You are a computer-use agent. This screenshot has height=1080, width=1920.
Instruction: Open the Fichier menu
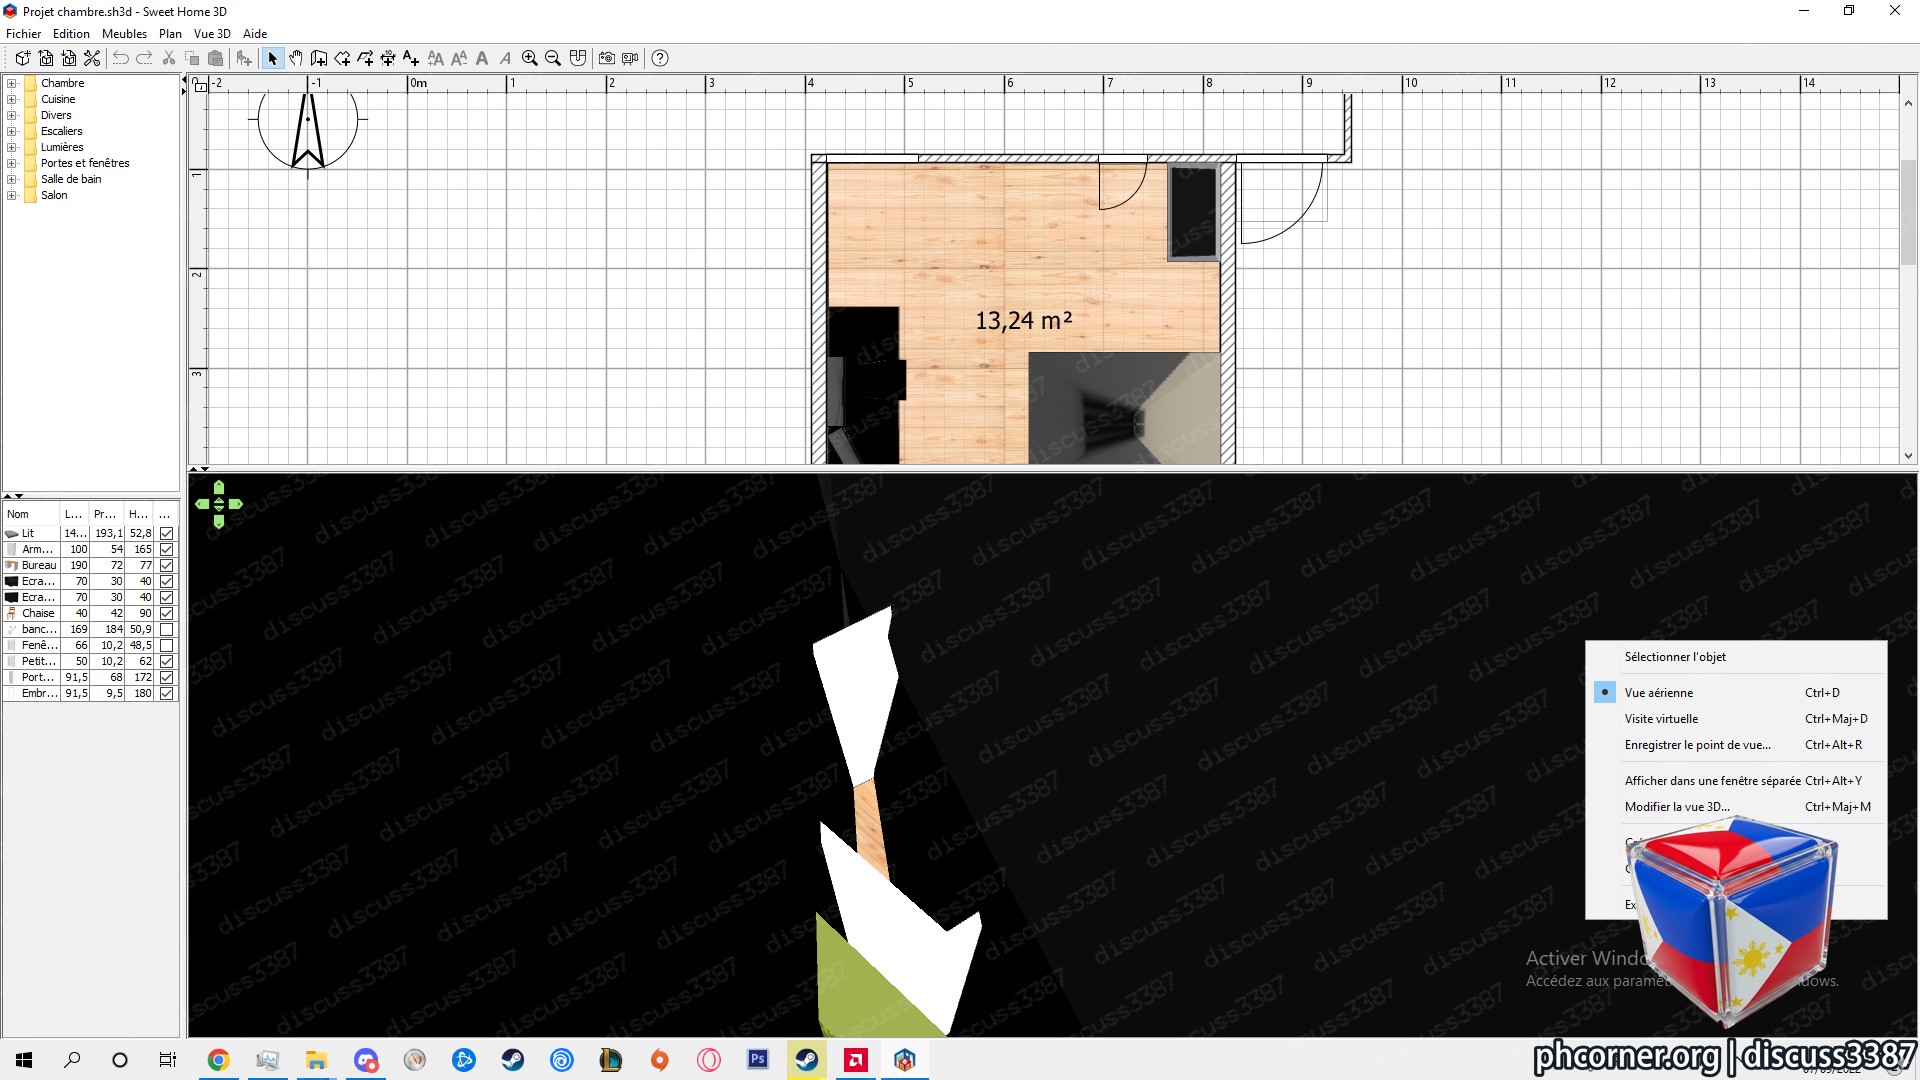click(x=24, y=33)
